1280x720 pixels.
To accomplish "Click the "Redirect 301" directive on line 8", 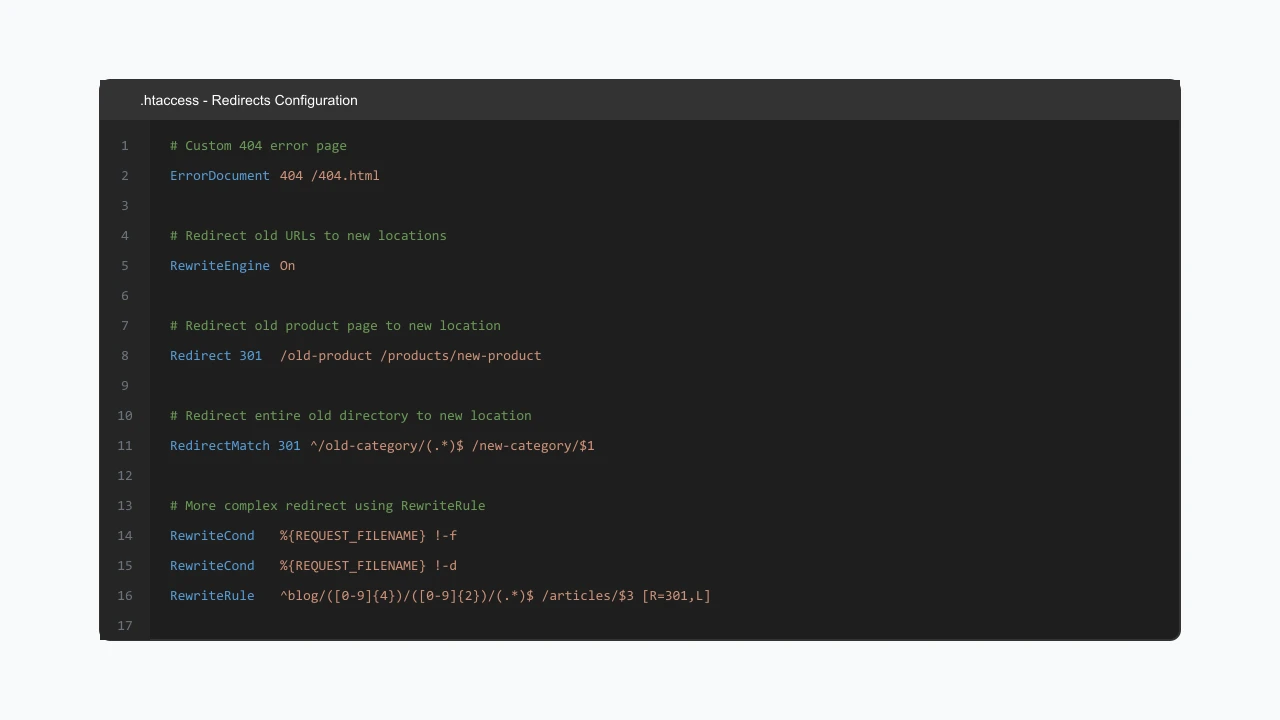I will tap(216, 355).
